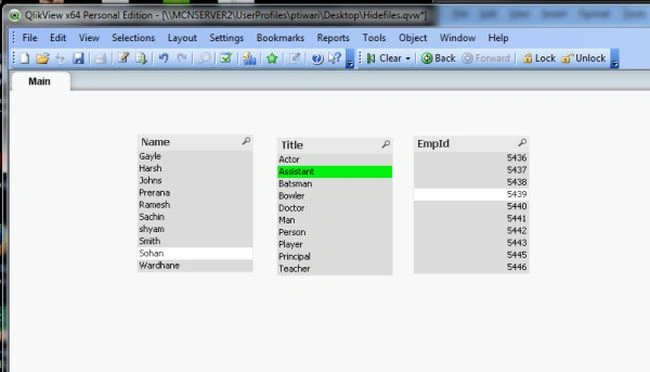This screenshot has width=650, height=372.
Task: Click the Reload script icon
Action: pos(141,58)
